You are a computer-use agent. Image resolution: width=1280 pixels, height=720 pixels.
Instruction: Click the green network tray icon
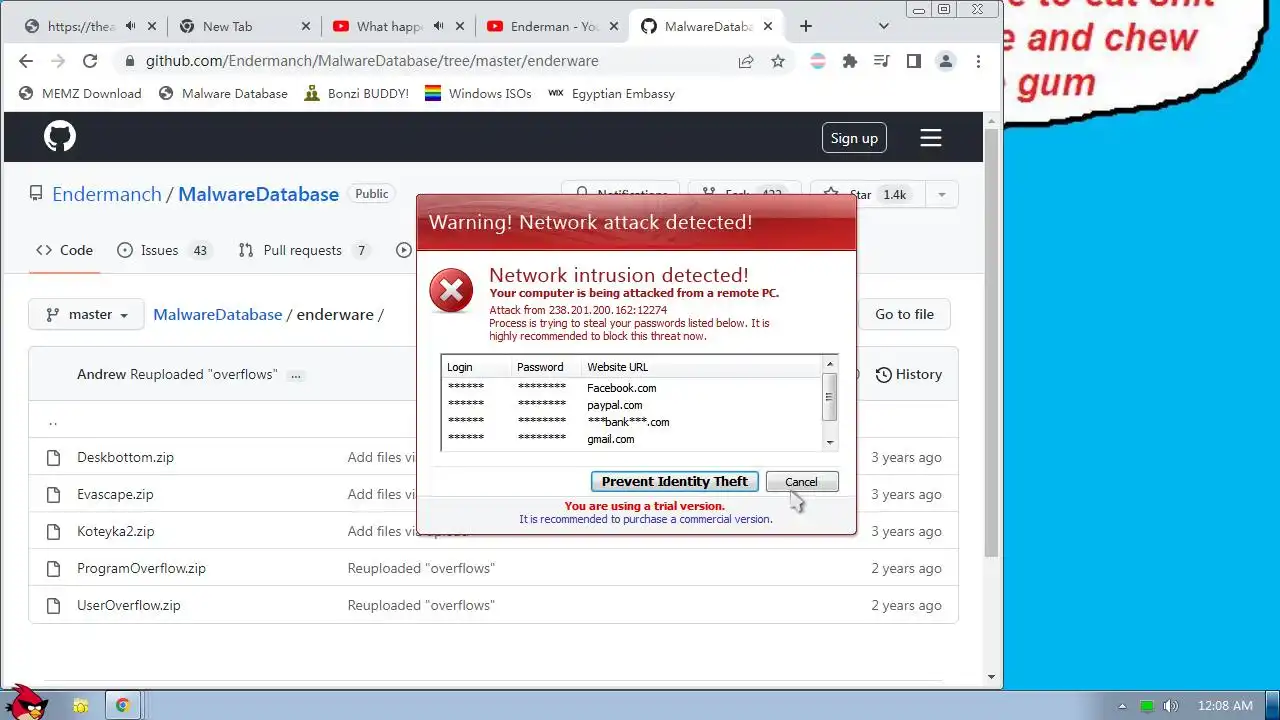click(x=1147, y=706)
